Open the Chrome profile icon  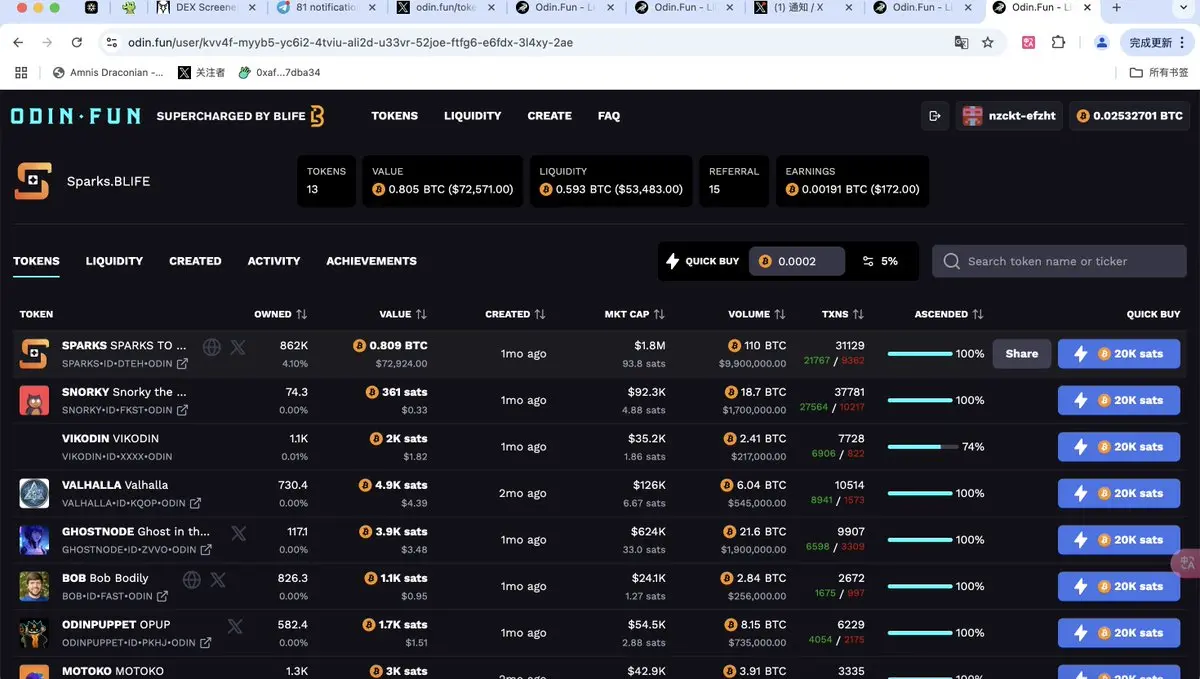pyautogui.click(x=1102, y=43)
